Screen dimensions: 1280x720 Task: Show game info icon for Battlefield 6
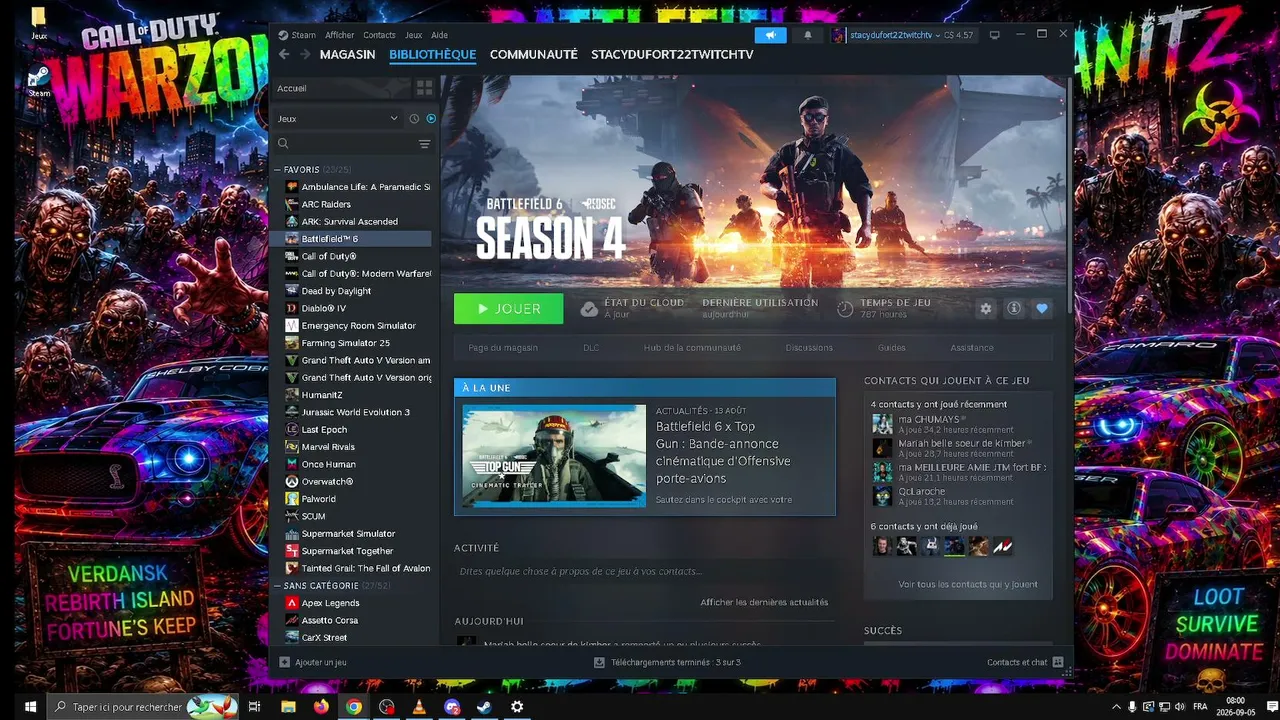tap(1014, 309)
